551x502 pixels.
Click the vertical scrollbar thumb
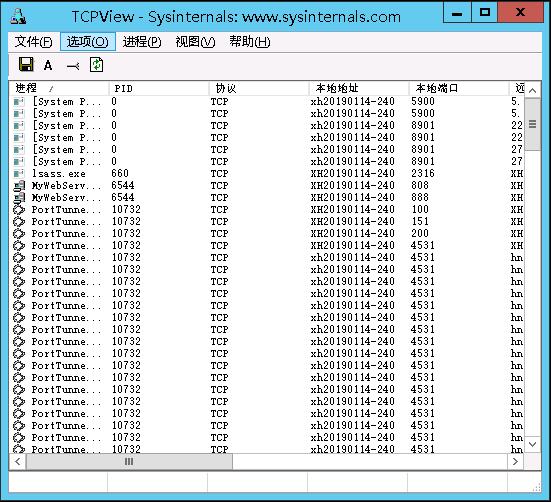click(x=533, y=124)
